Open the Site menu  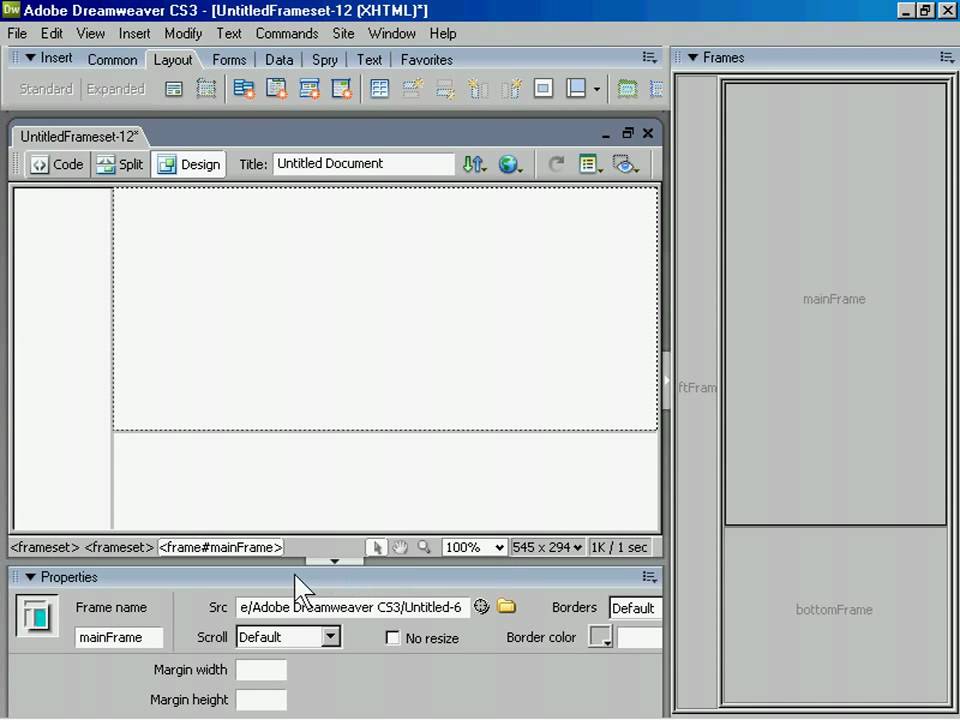[x=343, y=34]
